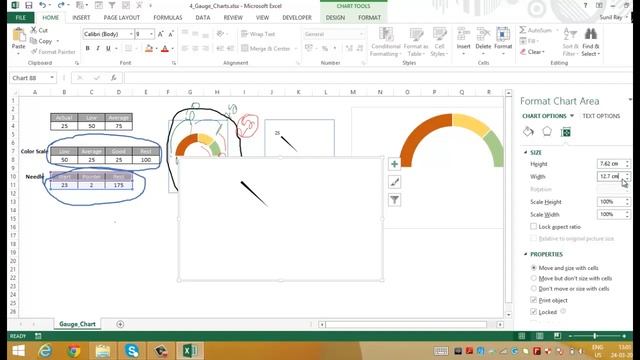Viewport: 640px width, 360px height.
Task: Toggle italic formatting
Action: [98, 49]
